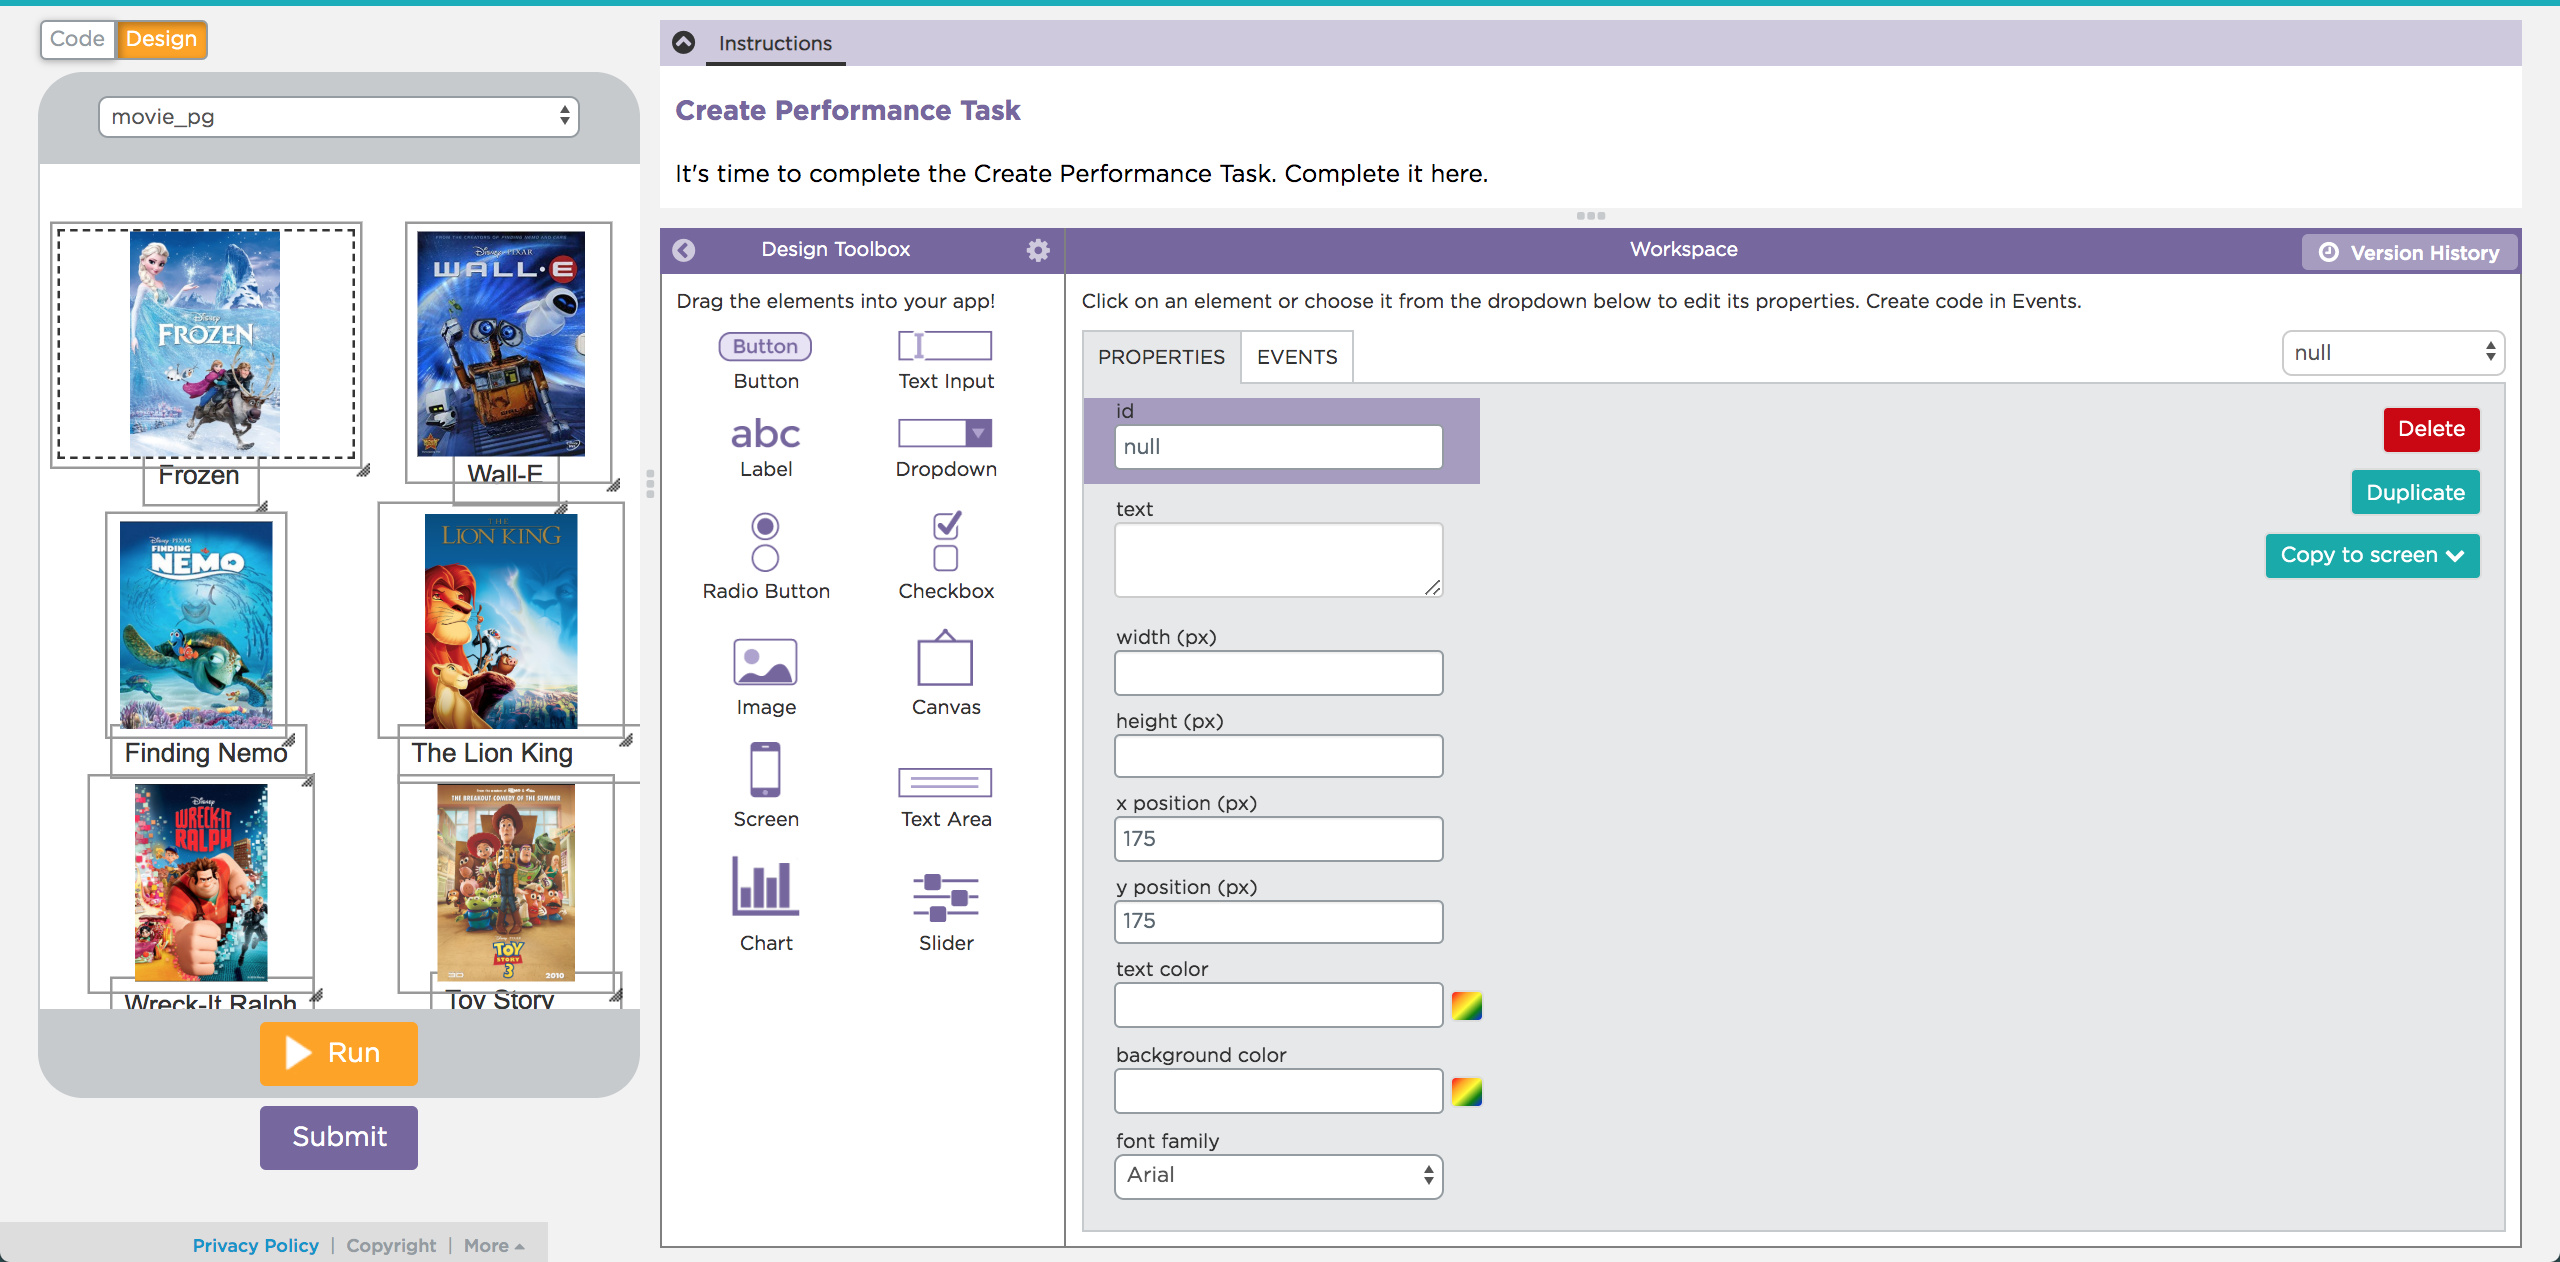Select the Image element in Design Toolbox

coord(765,662)
